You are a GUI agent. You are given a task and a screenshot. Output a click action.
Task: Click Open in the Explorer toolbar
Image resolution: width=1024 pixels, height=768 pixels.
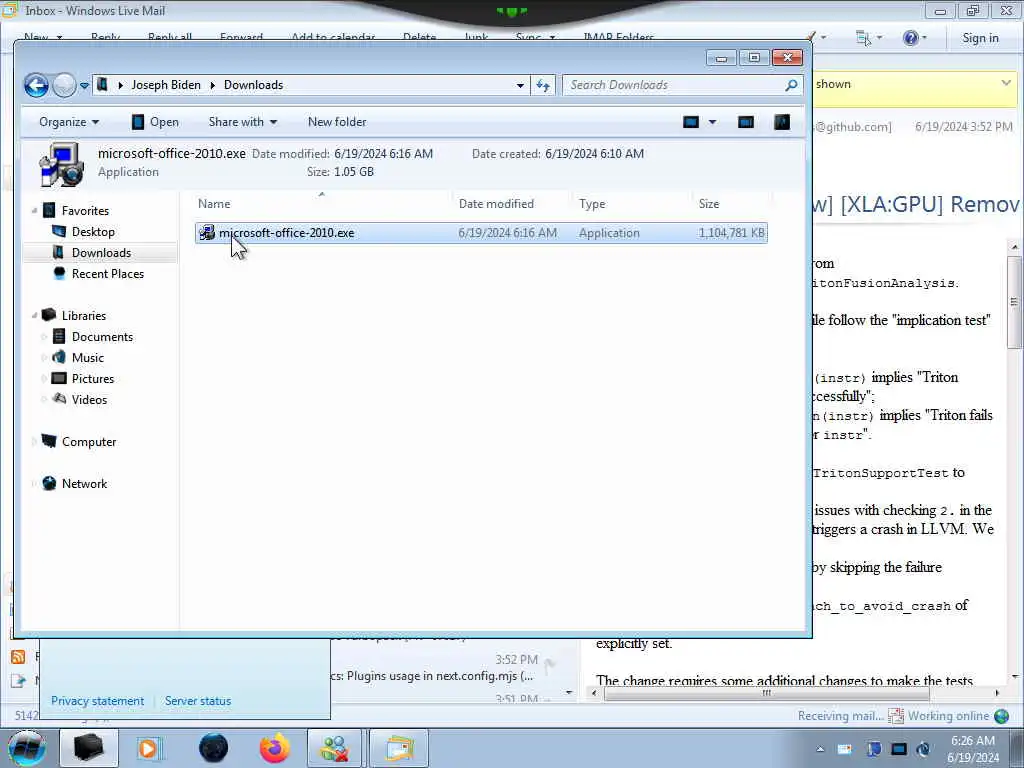pyautogui.click(x=155, y=122)
